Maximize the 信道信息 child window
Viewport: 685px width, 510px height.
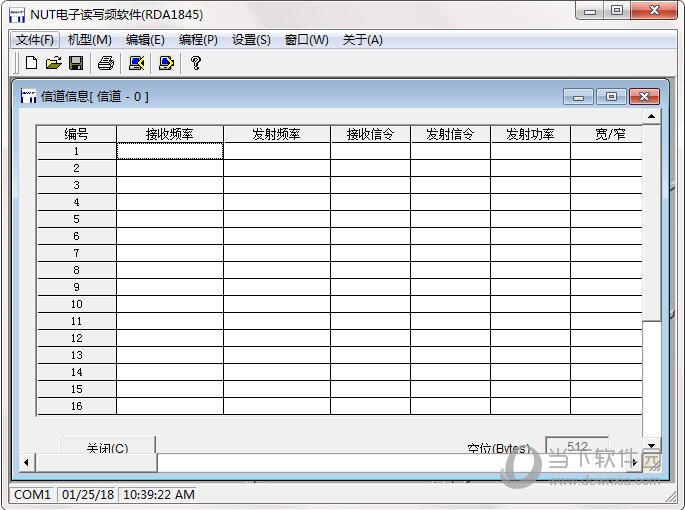611,97
